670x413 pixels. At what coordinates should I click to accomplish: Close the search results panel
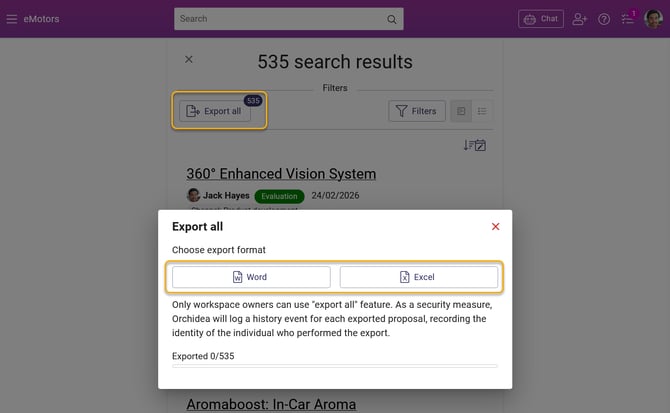pyautogui.click(x=189, y=60)
